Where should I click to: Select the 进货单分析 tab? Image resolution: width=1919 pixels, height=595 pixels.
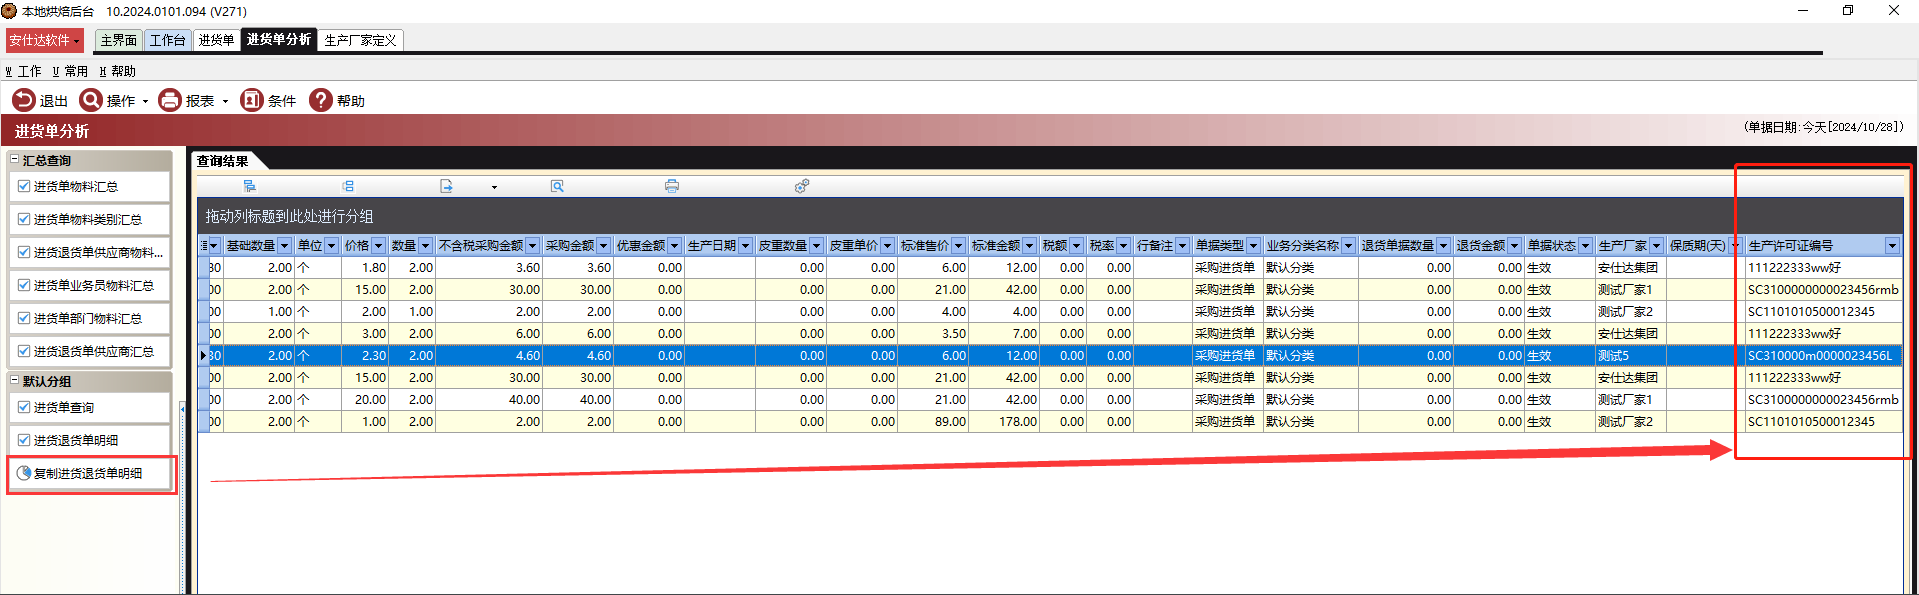279,39
